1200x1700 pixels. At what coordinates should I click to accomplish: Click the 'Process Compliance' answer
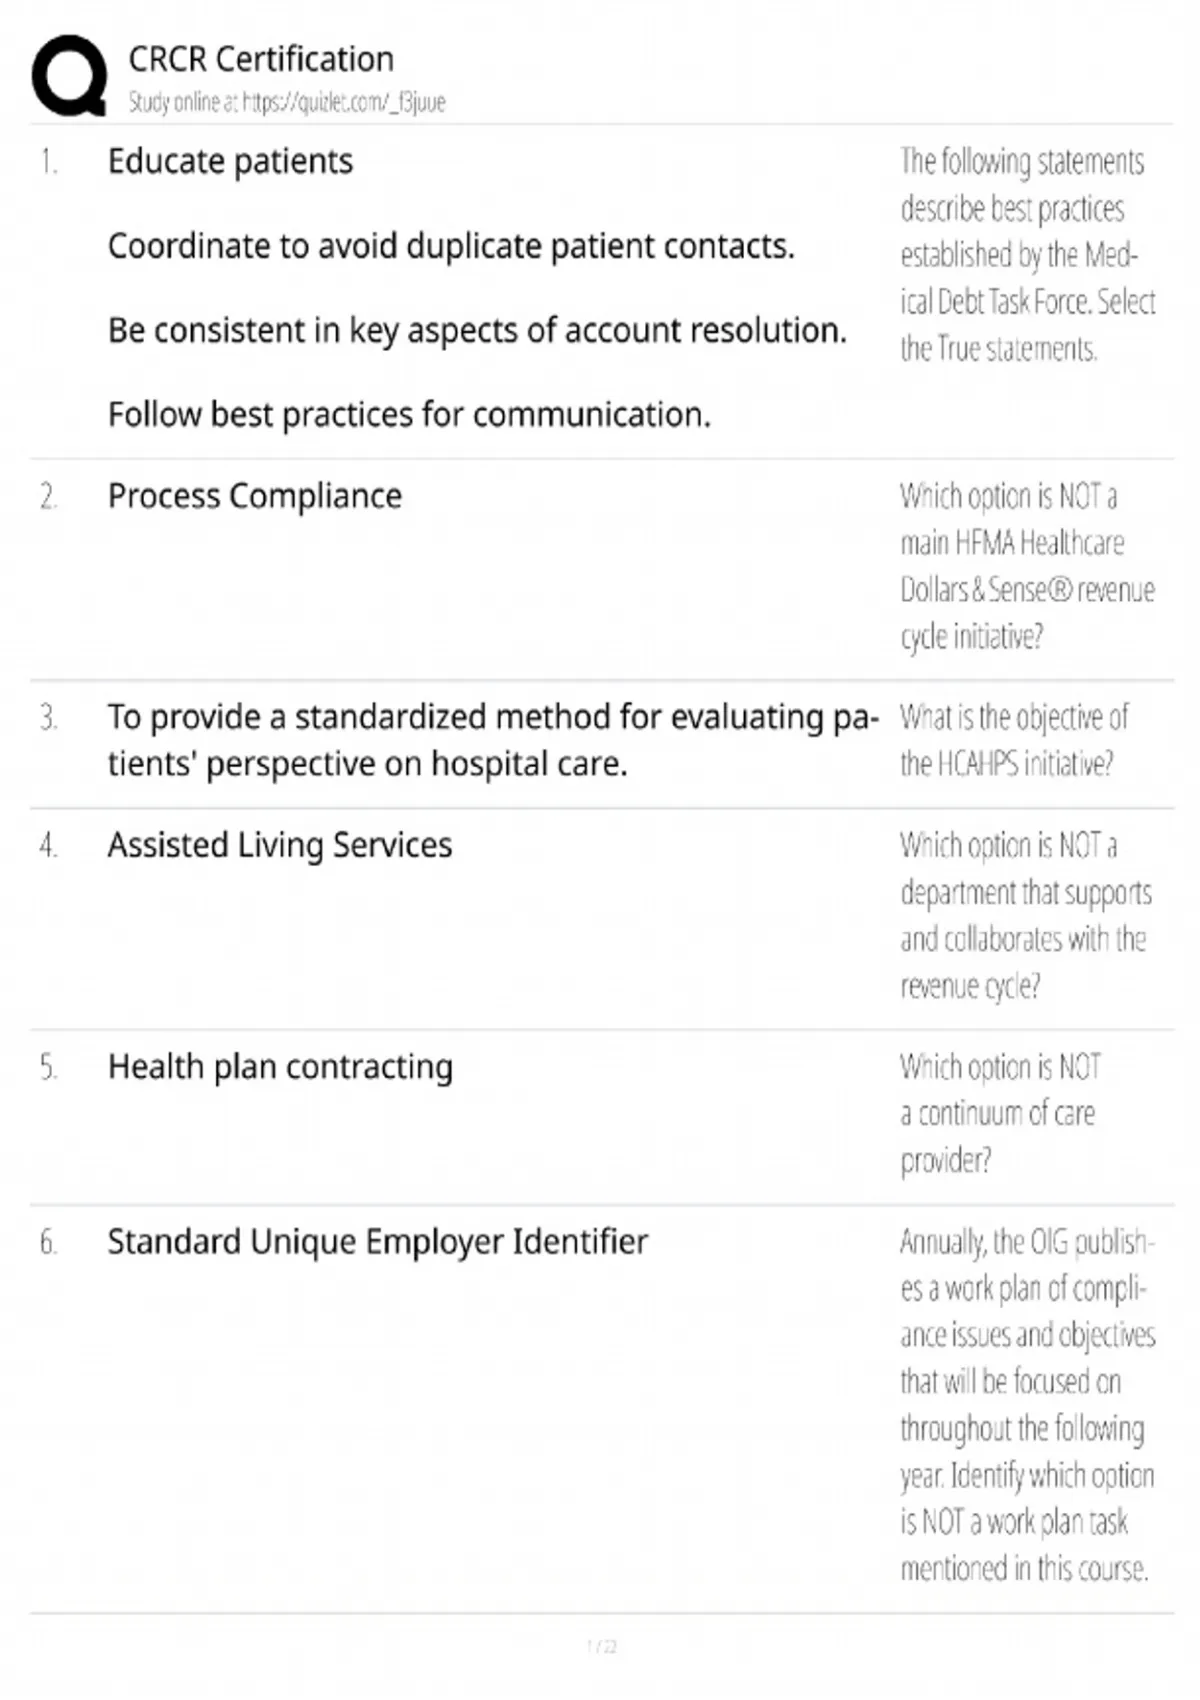click(x=255, y=496)
